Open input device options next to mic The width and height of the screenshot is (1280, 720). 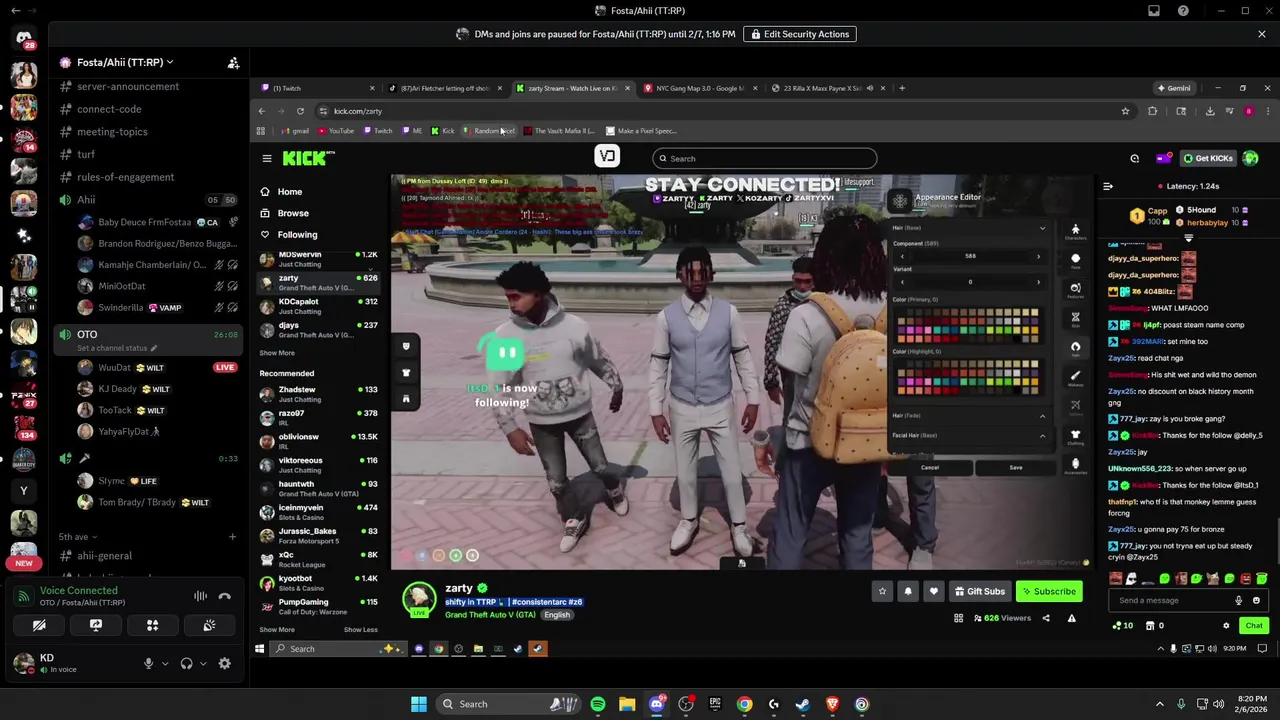pyautogui.click(x=164, y=663)
